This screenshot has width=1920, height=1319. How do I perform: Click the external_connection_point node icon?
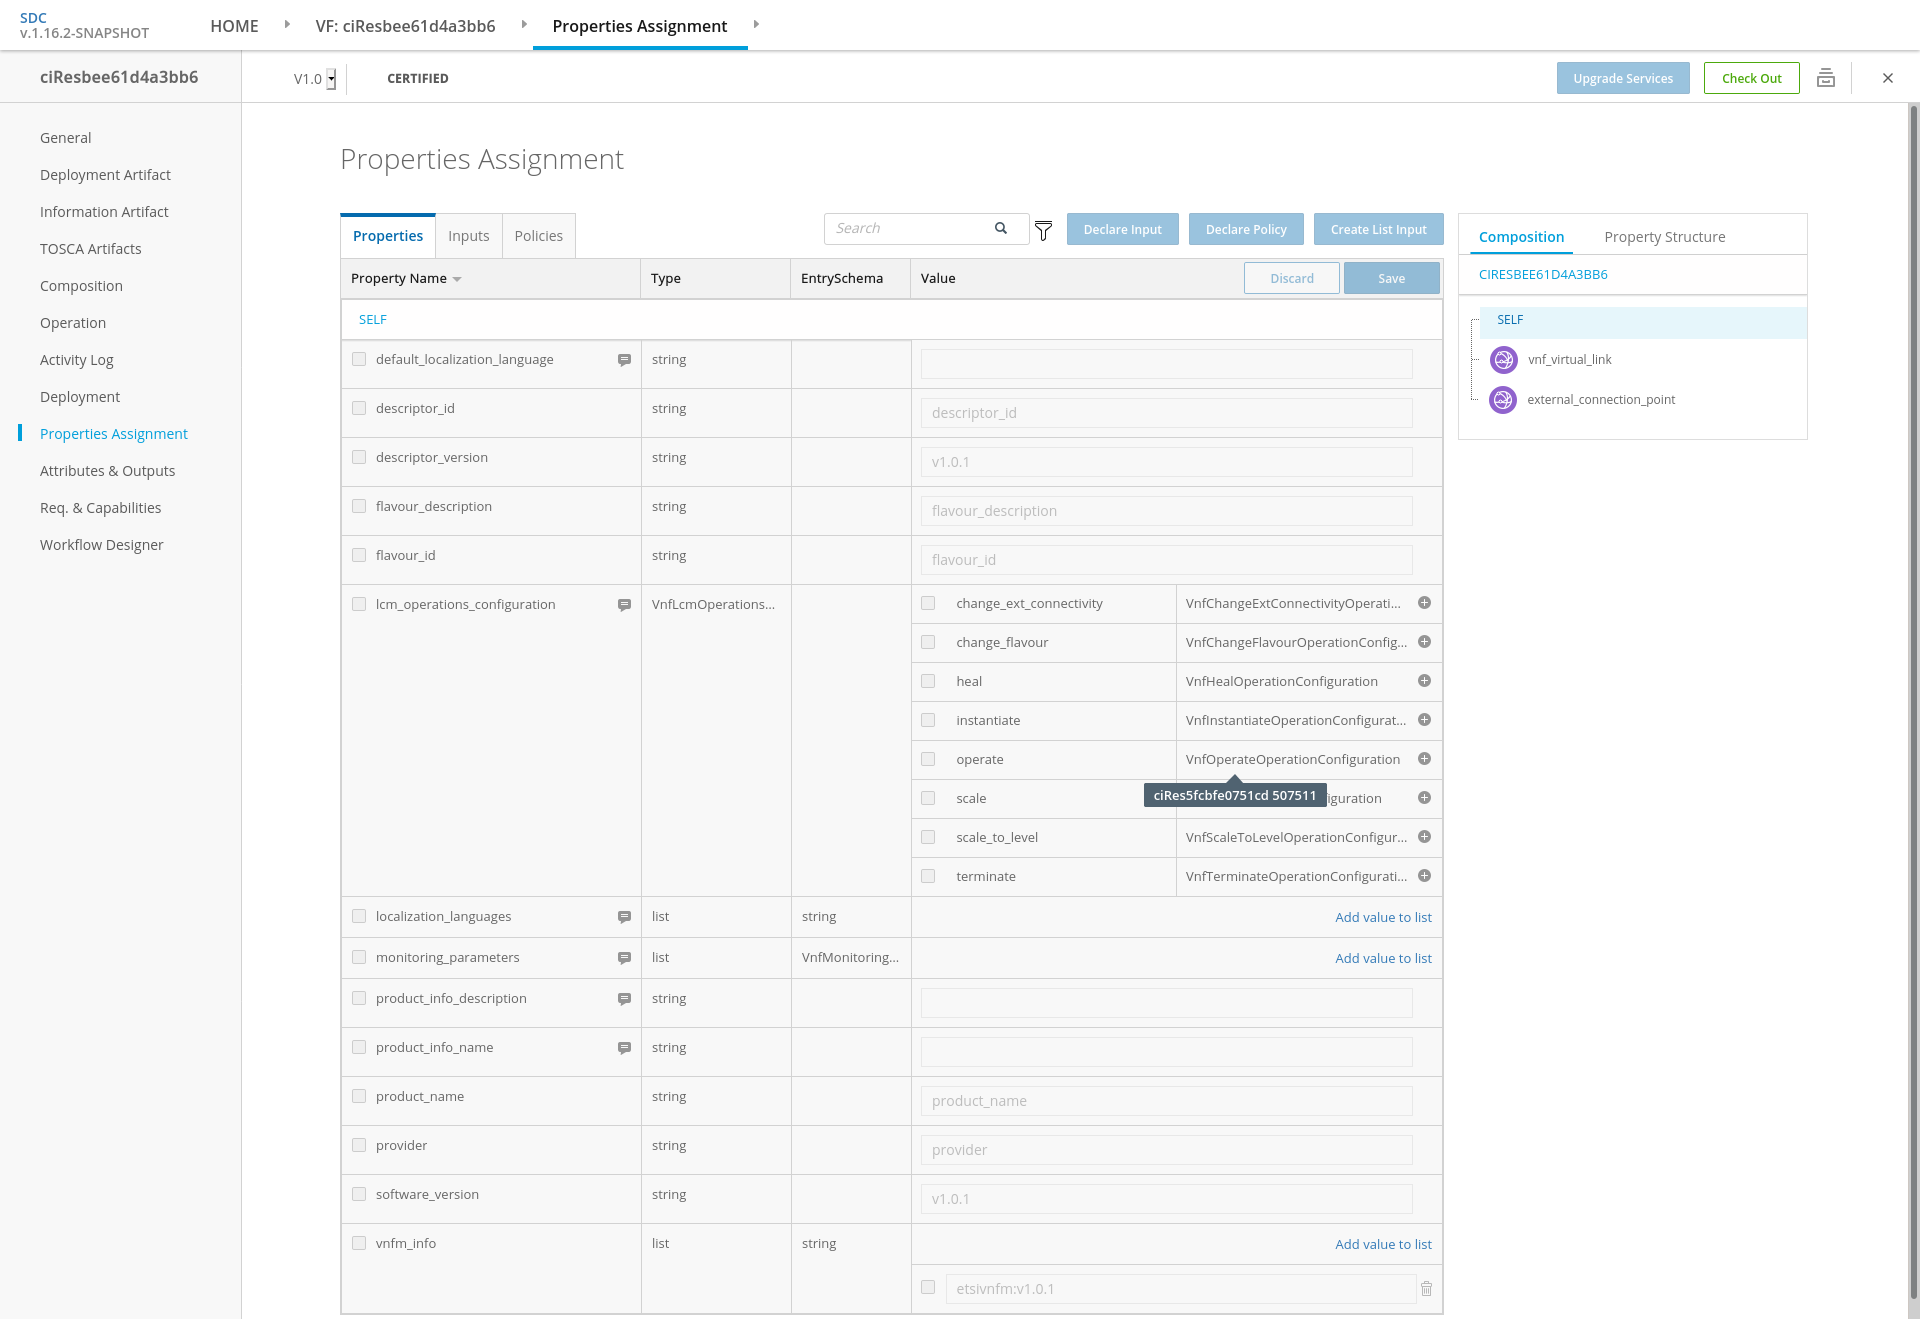(1503, 400)
